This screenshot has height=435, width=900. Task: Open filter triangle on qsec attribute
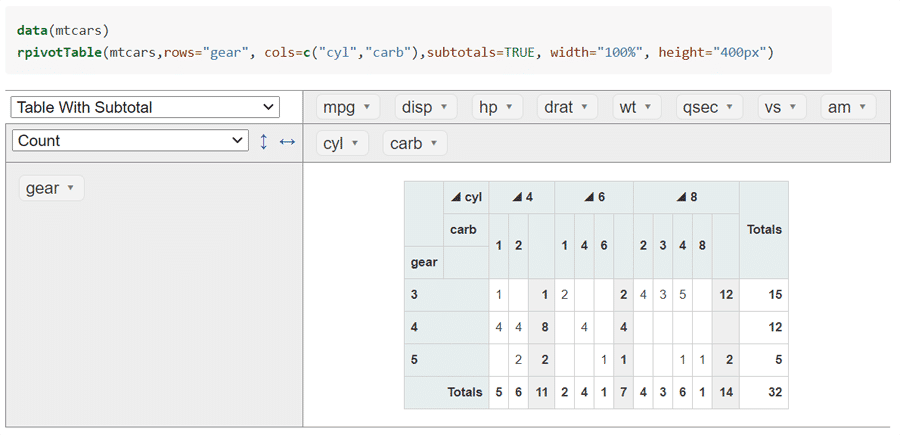pyautogui.click(x=730, y=107)
